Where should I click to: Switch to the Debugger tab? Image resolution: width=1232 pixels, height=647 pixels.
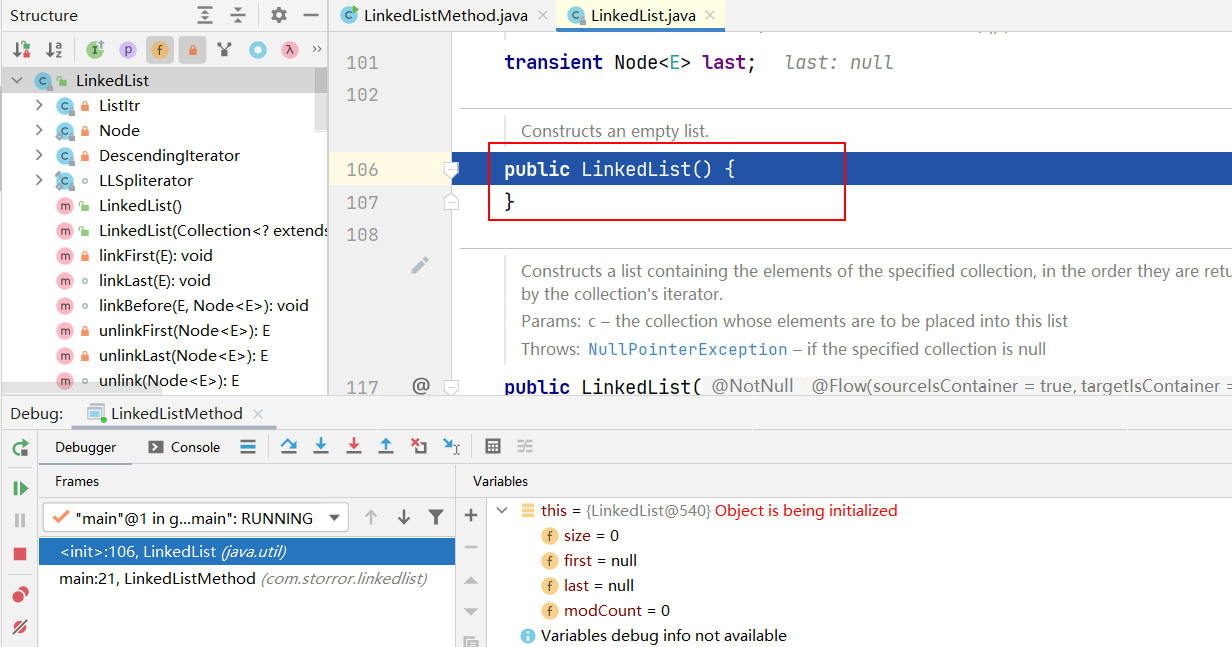85,447
